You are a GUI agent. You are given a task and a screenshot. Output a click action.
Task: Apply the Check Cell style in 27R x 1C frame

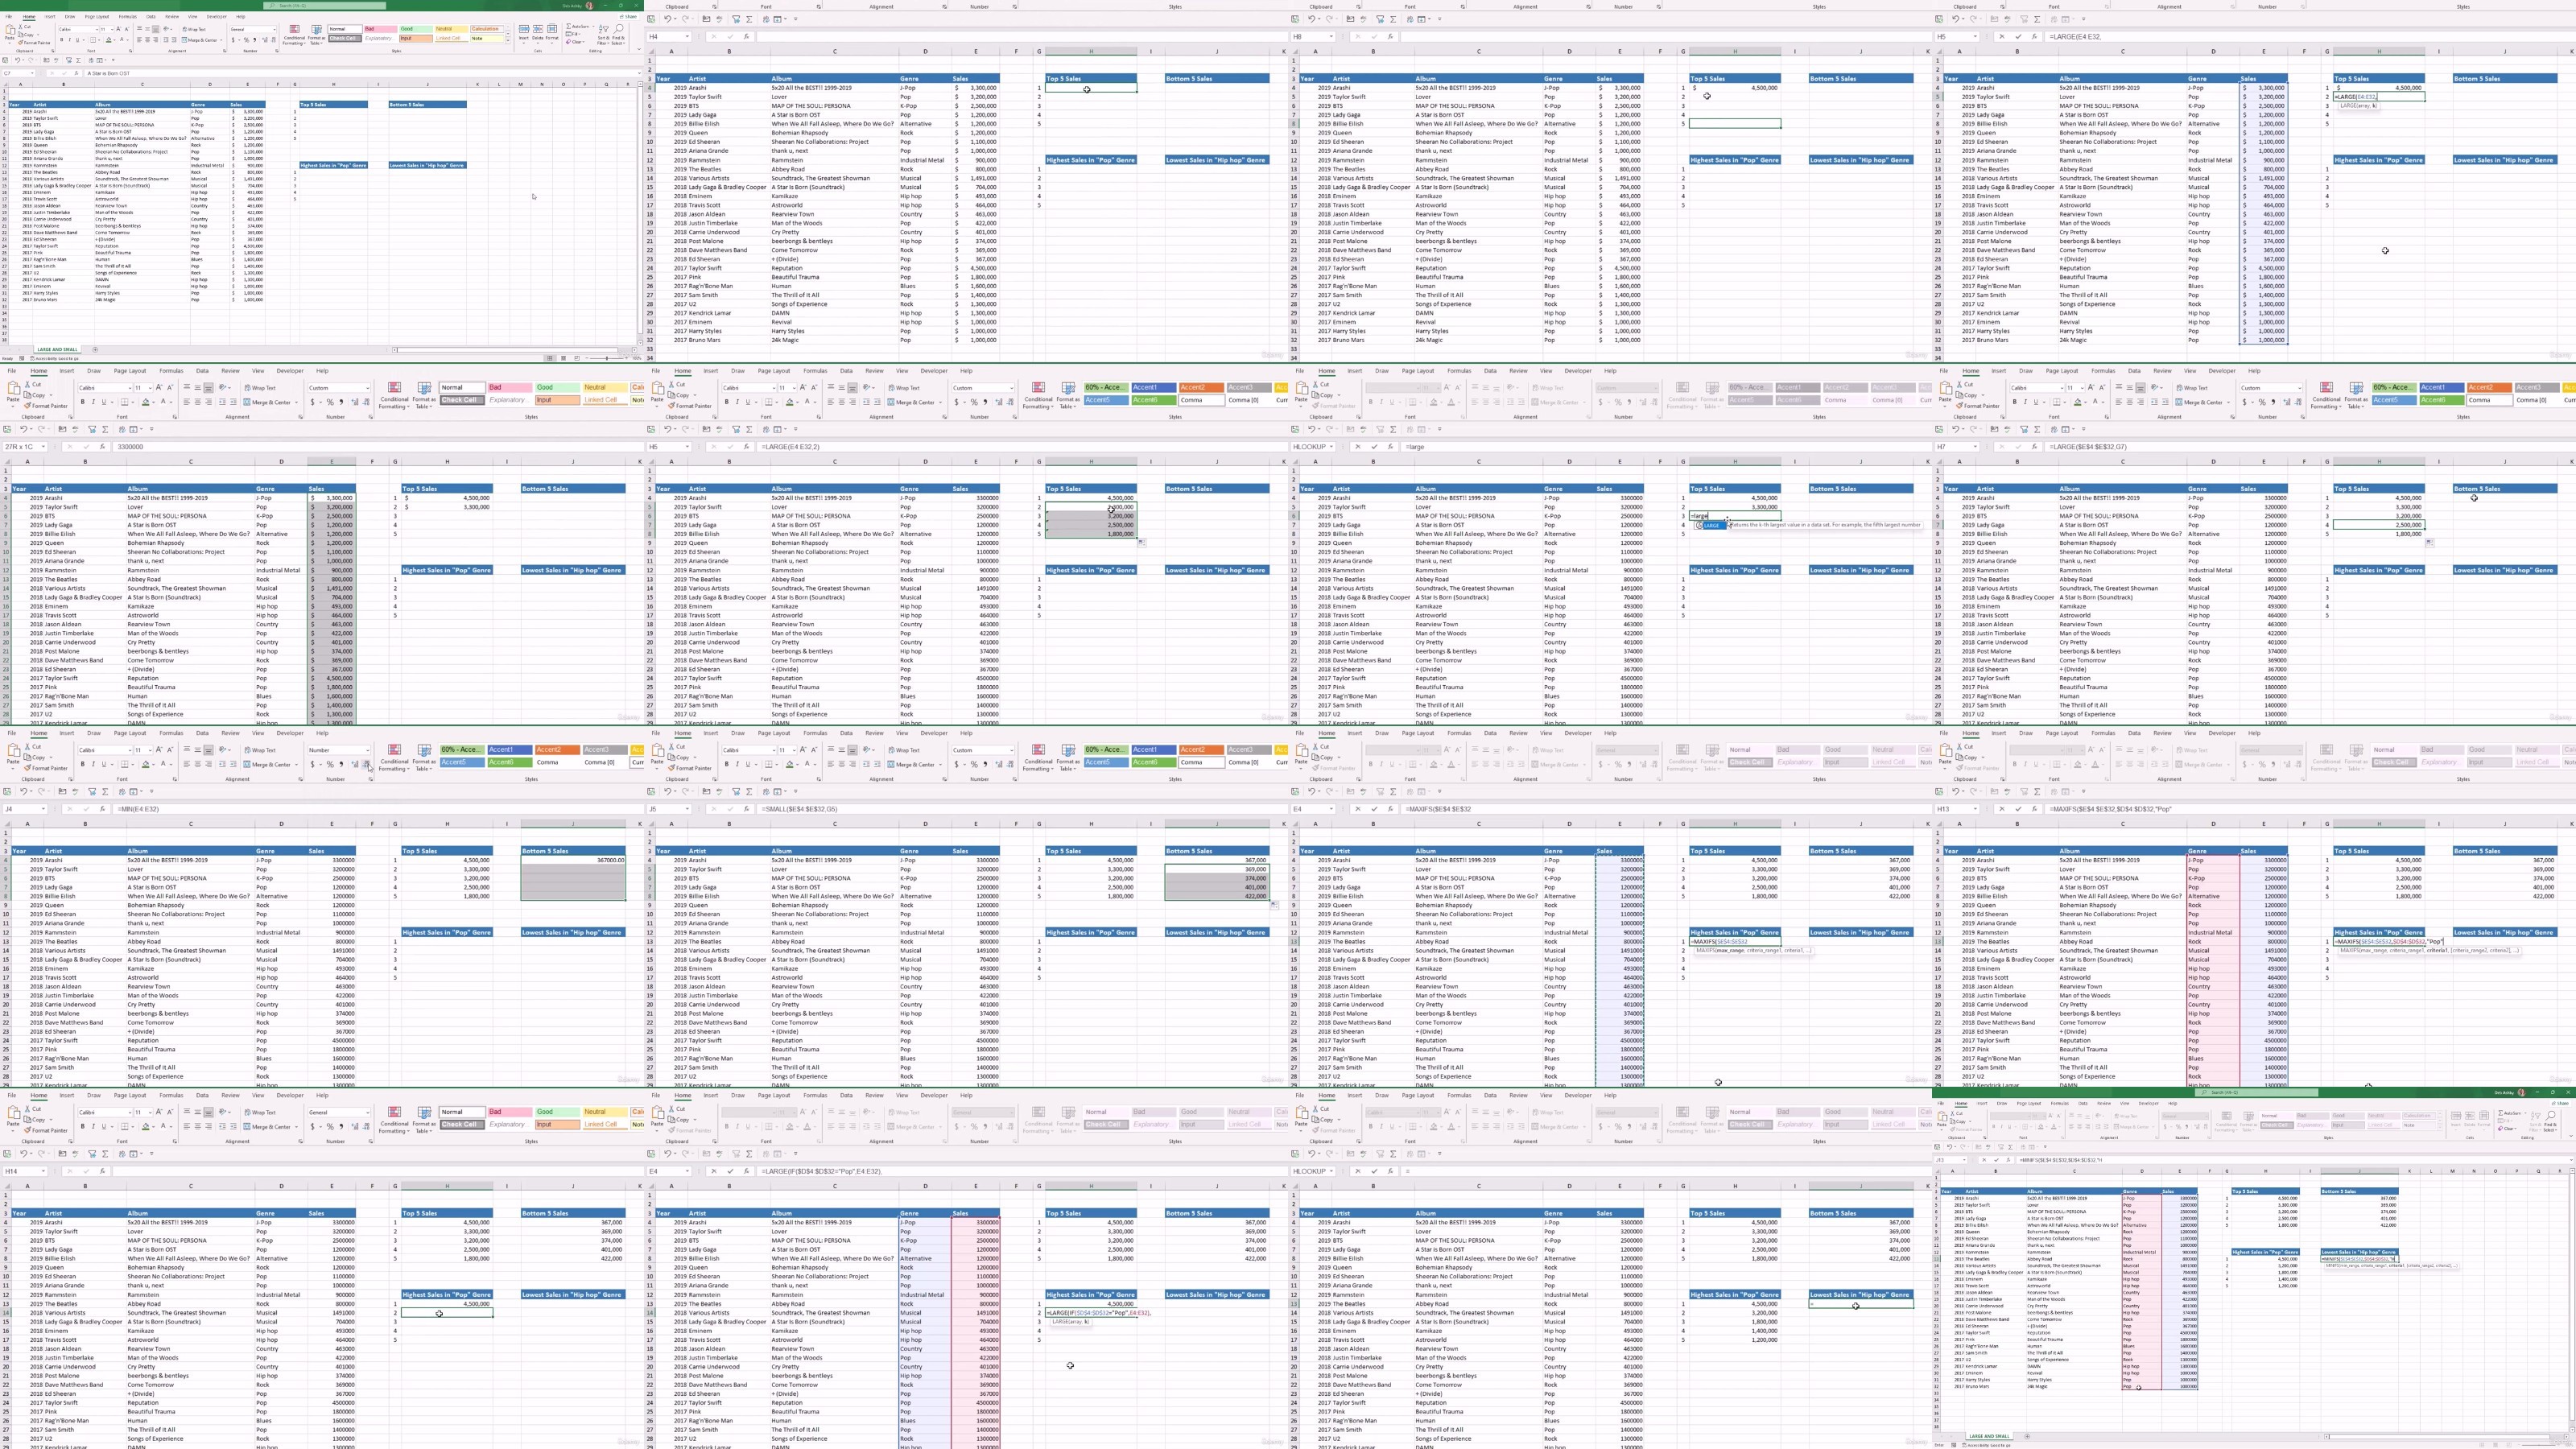462,400
